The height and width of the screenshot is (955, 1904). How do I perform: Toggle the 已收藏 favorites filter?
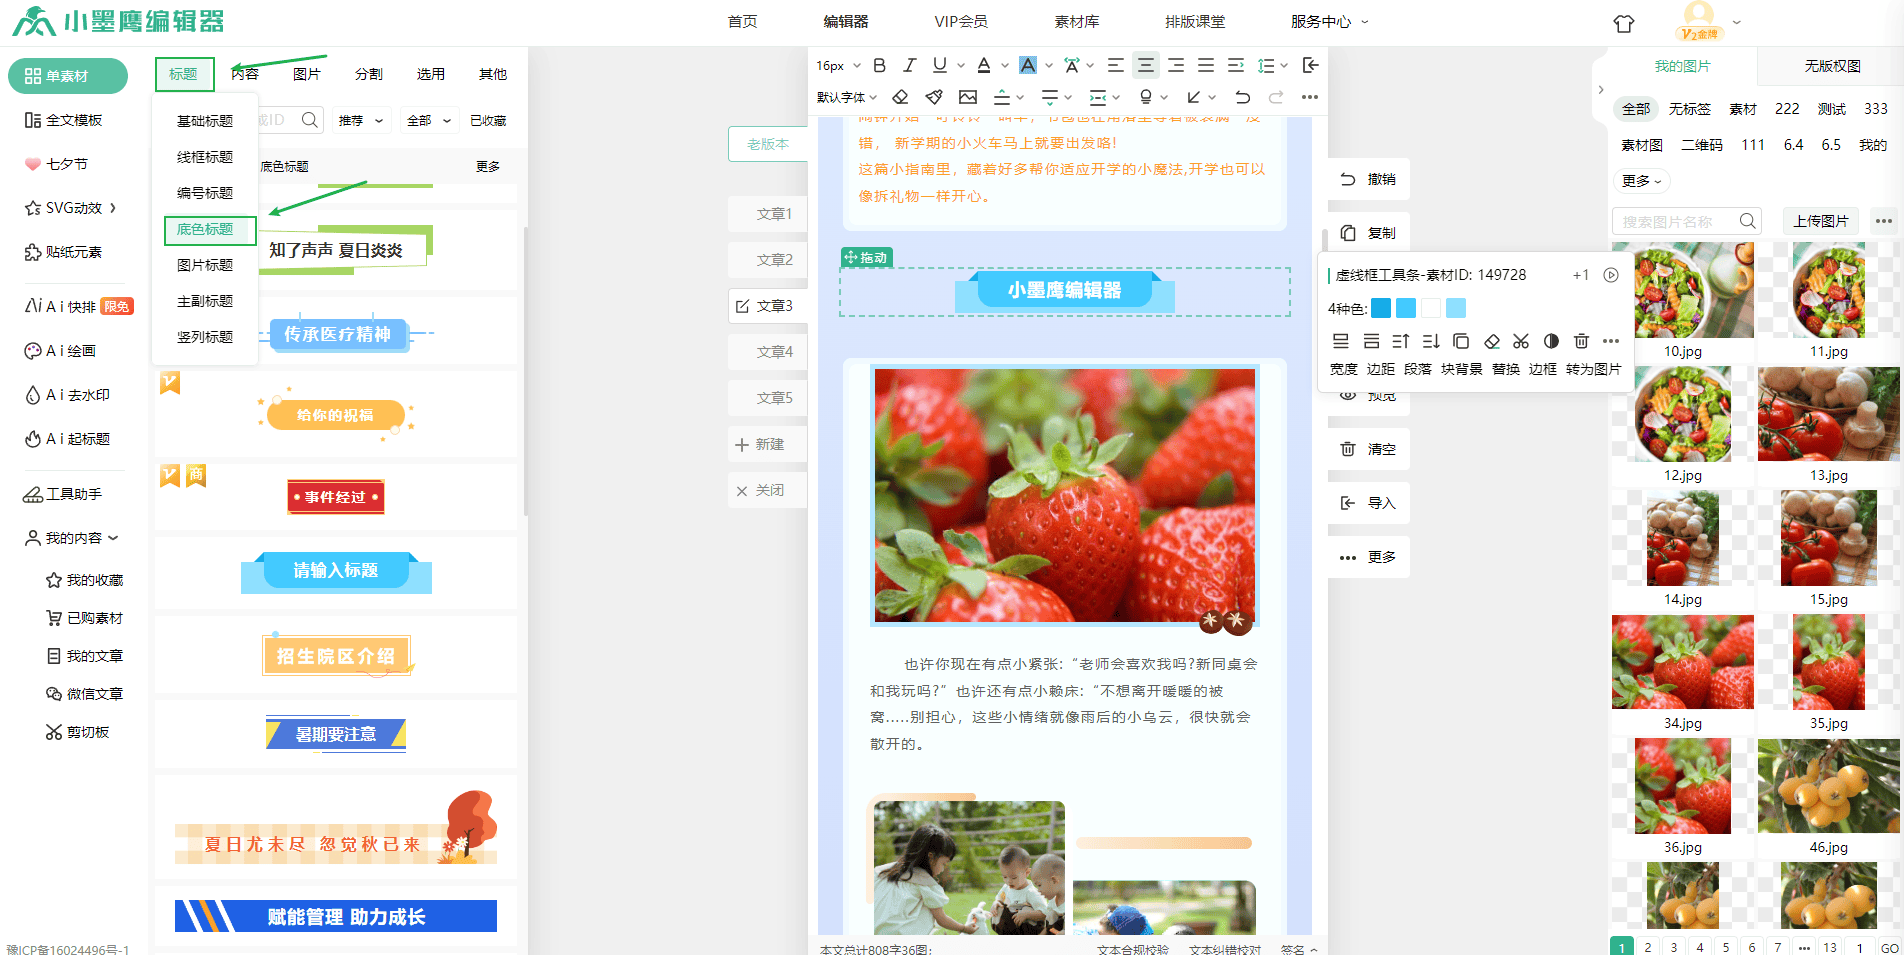488,120
